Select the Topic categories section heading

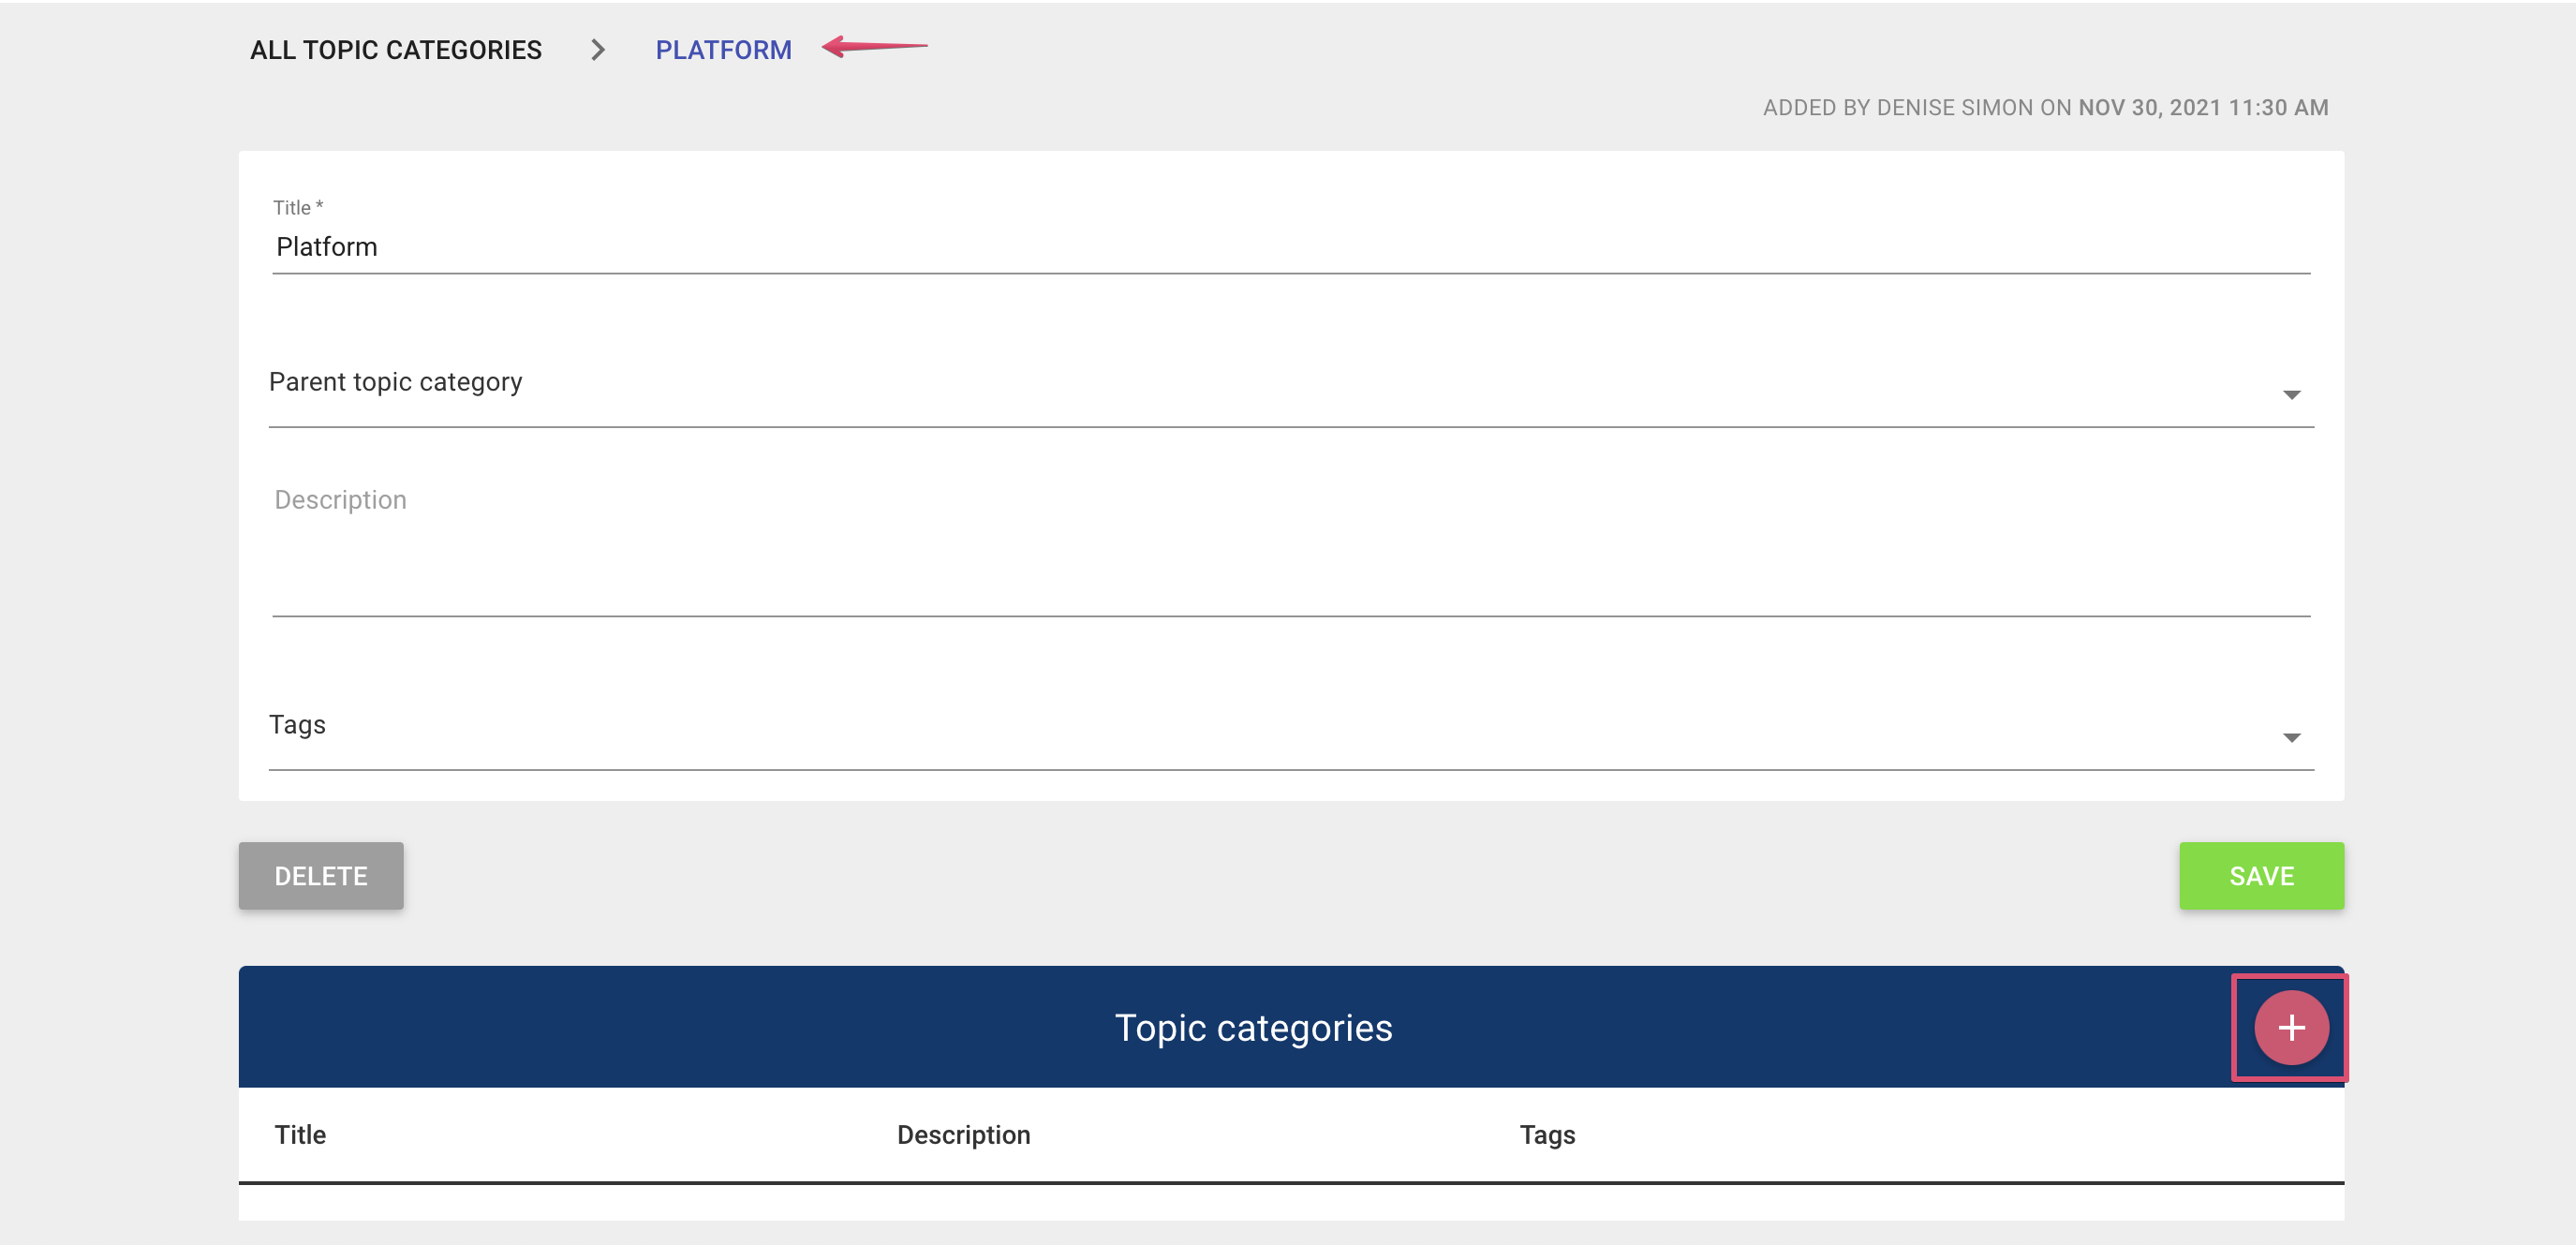pos(1253,1028)
